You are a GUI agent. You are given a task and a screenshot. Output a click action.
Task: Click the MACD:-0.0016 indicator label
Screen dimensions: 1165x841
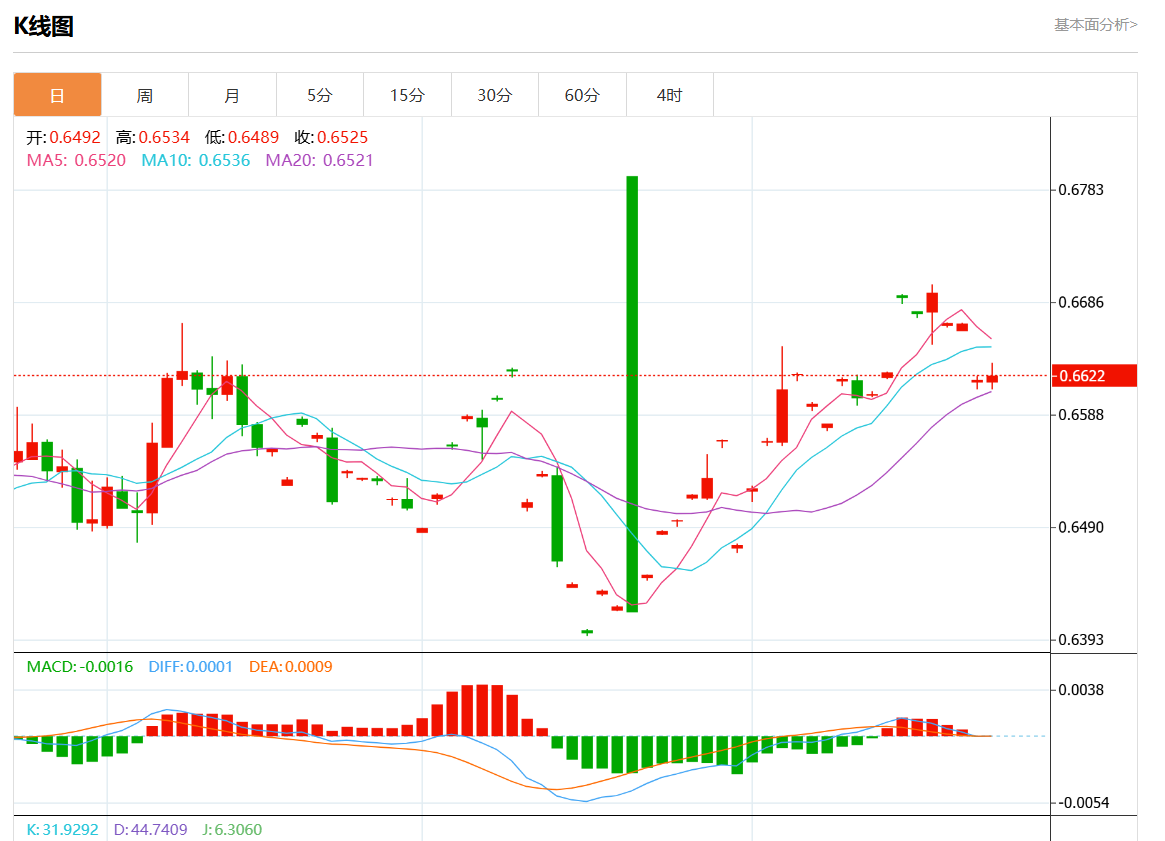point(80,667)
